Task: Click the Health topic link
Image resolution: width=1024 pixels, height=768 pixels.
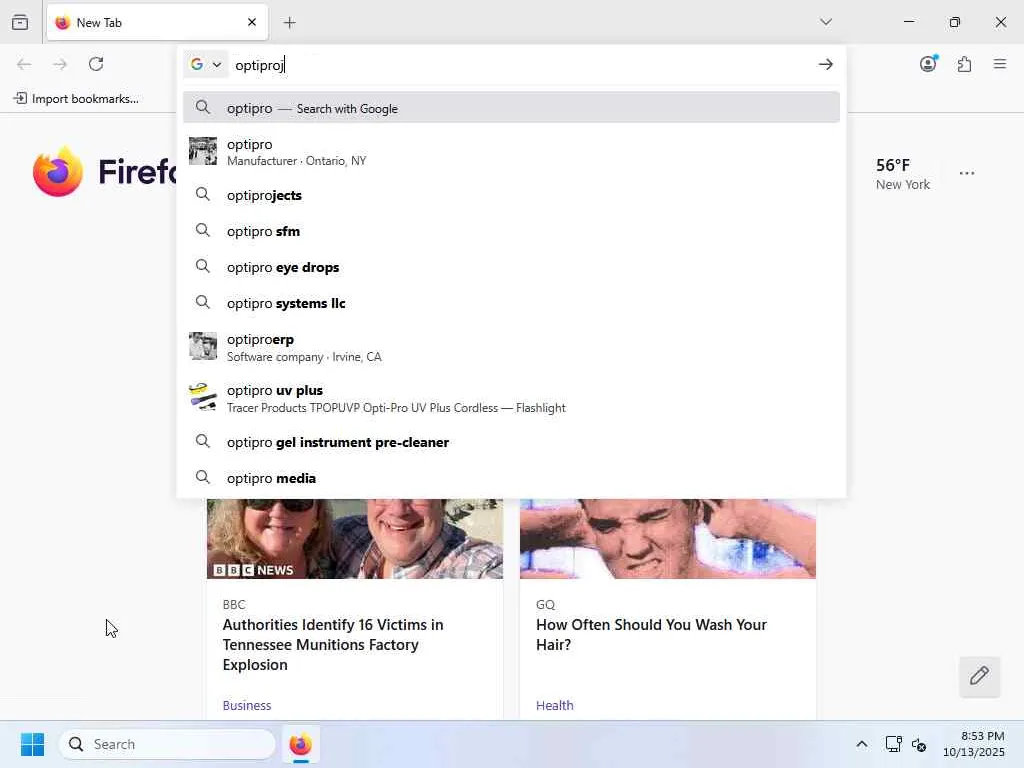Action: pyautogui.click(x=554, y=705)
